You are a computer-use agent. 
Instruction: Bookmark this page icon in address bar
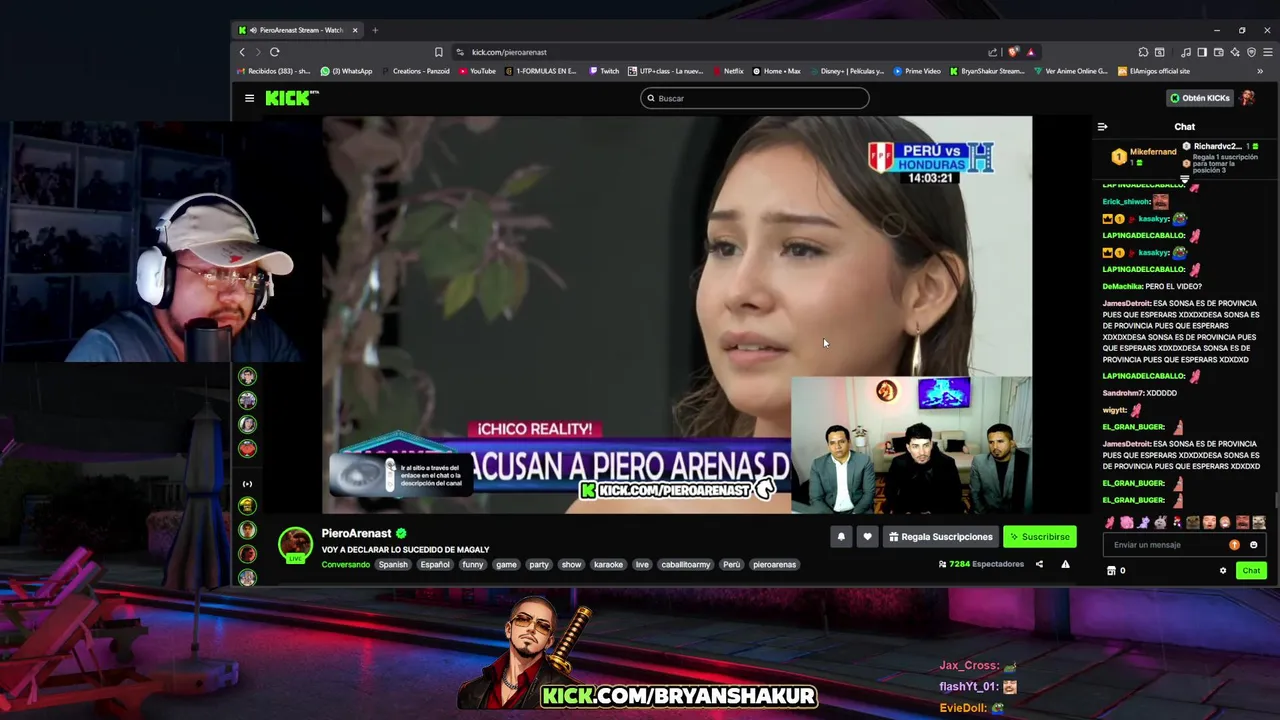coord(438,52)
